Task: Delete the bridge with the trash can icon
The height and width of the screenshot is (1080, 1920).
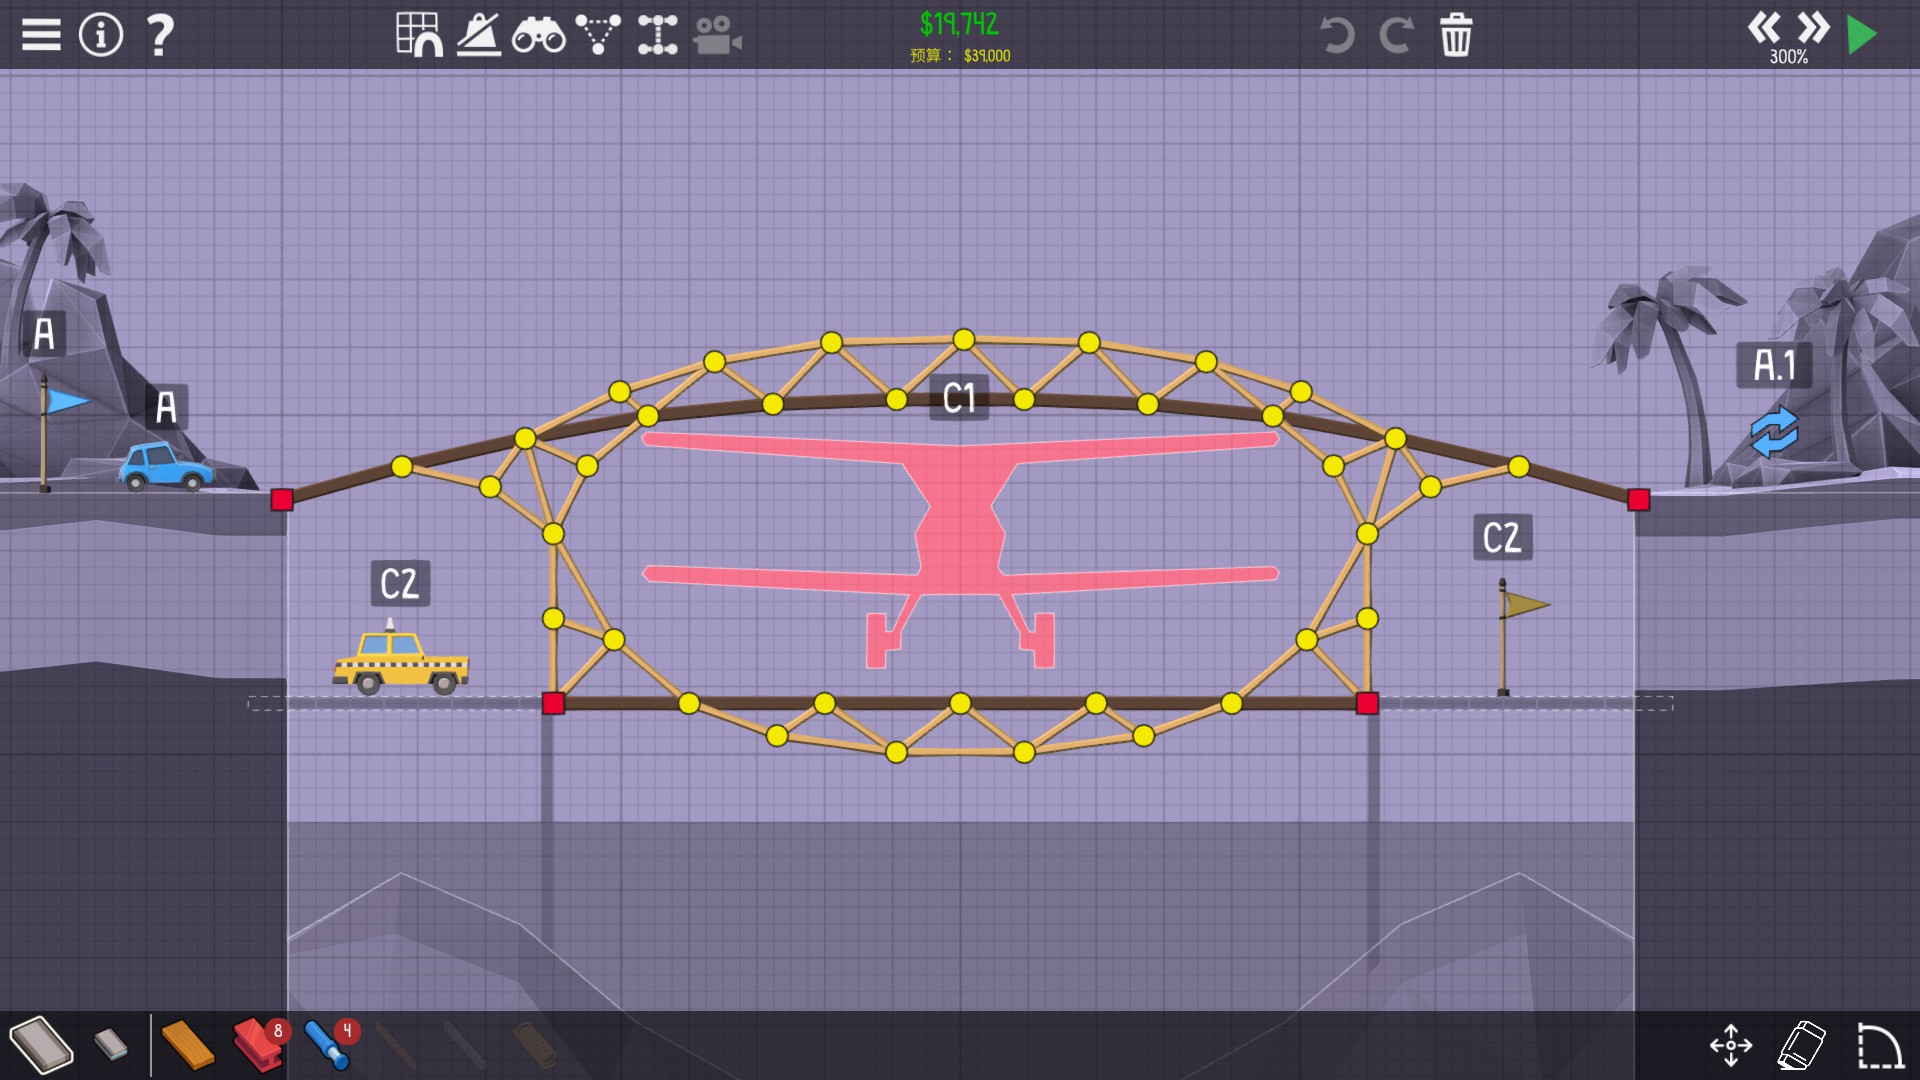Action: coord(1456,35)
